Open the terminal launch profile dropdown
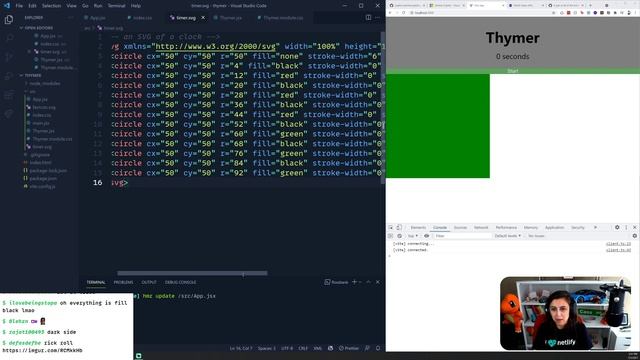The width and height of the screenshot is (640, 360). (360, 282)
